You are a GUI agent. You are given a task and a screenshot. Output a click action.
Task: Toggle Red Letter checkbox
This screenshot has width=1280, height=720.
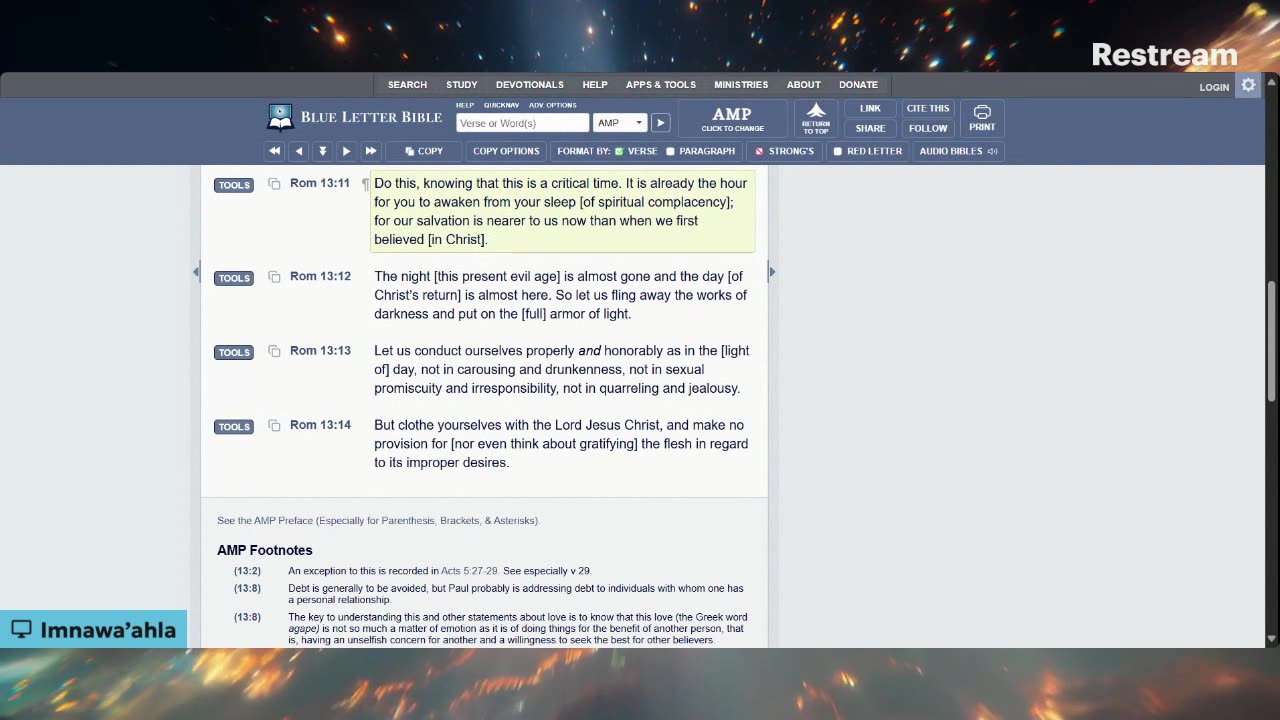click(x=838, y=151)
